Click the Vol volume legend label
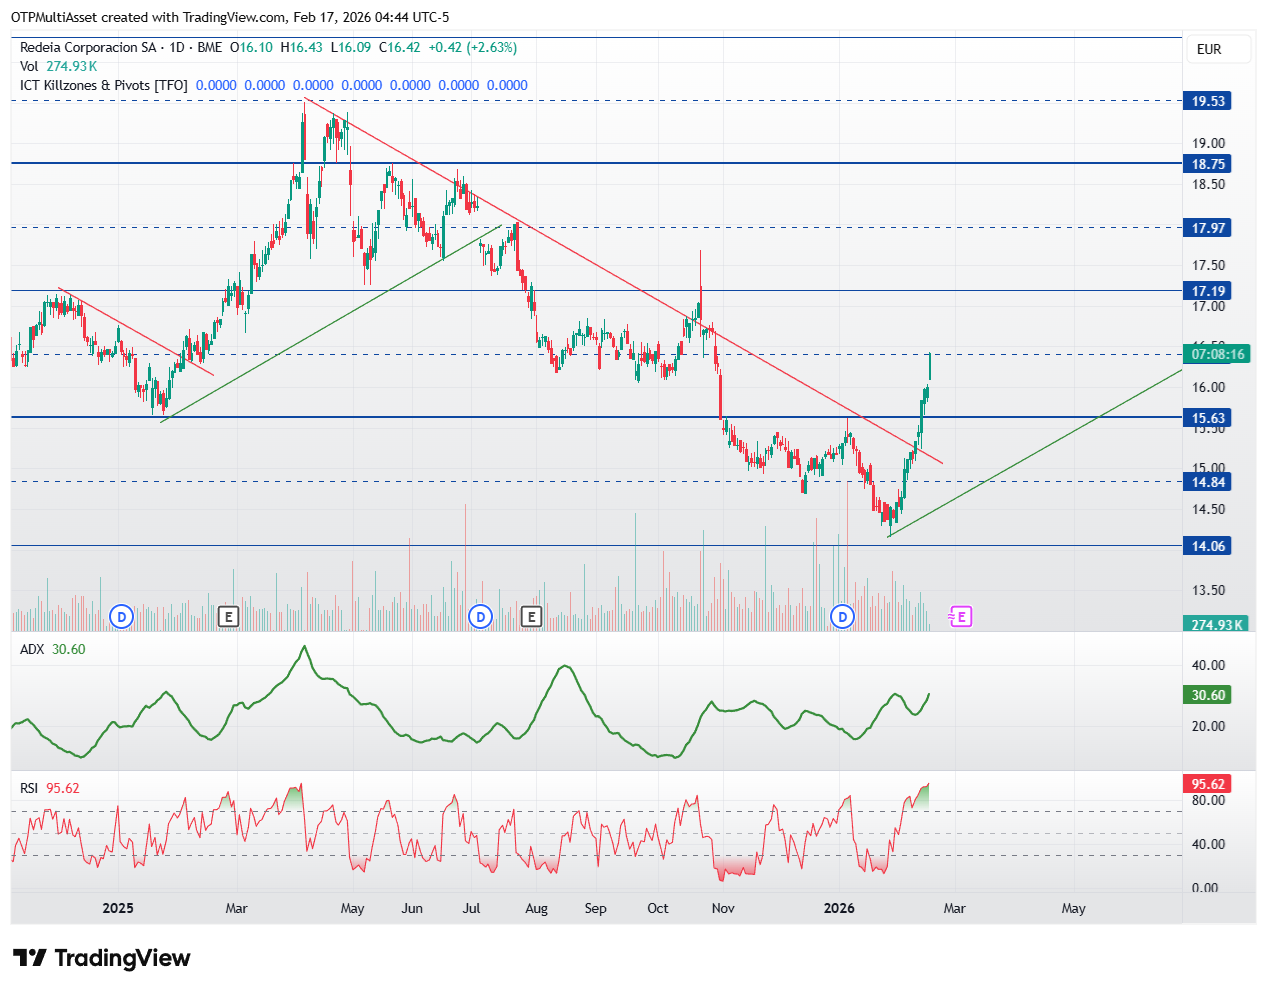 coord(29,66)
